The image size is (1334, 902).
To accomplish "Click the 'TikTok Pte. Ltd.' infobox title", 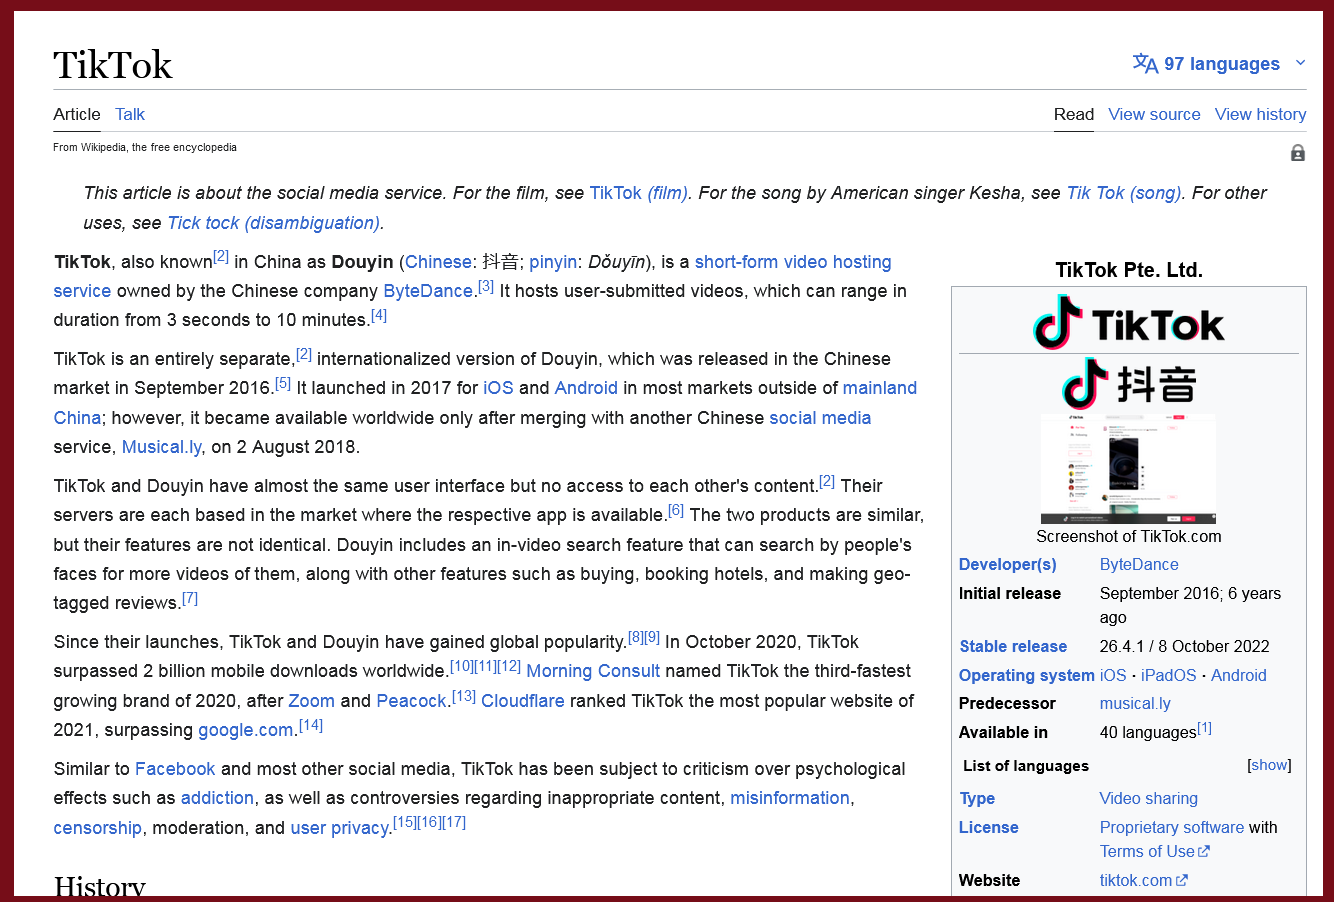I will 1129,270.
